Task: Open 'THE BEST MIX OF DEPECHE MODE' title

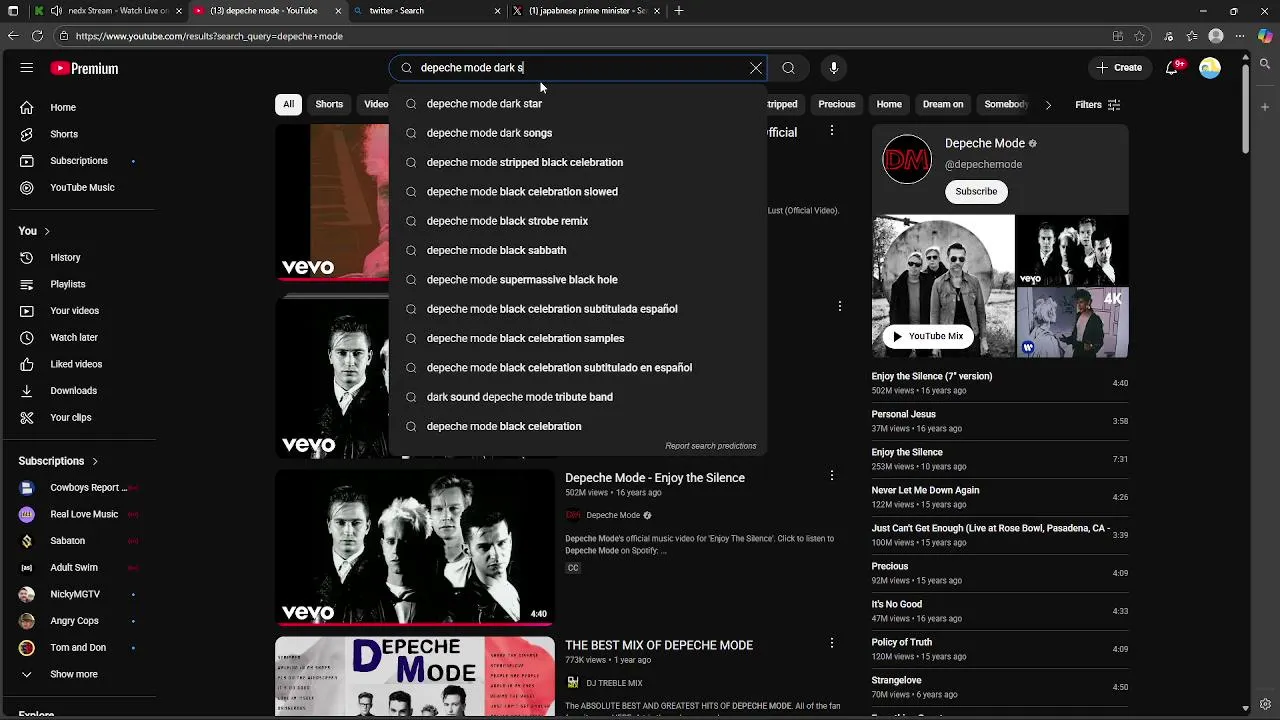Action: (x=659, y=645)
